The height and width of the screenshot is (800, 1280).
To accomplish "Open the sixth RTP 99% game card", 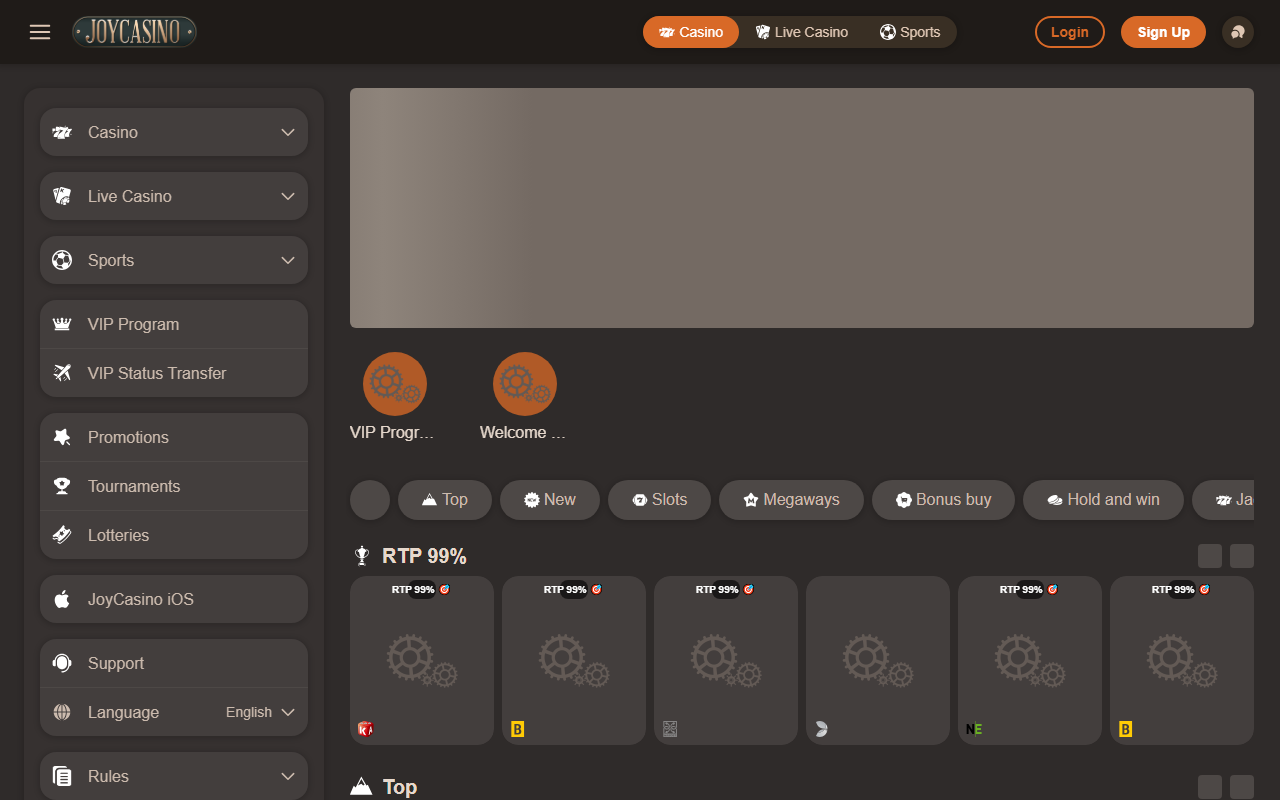I will pos(1182,660).
